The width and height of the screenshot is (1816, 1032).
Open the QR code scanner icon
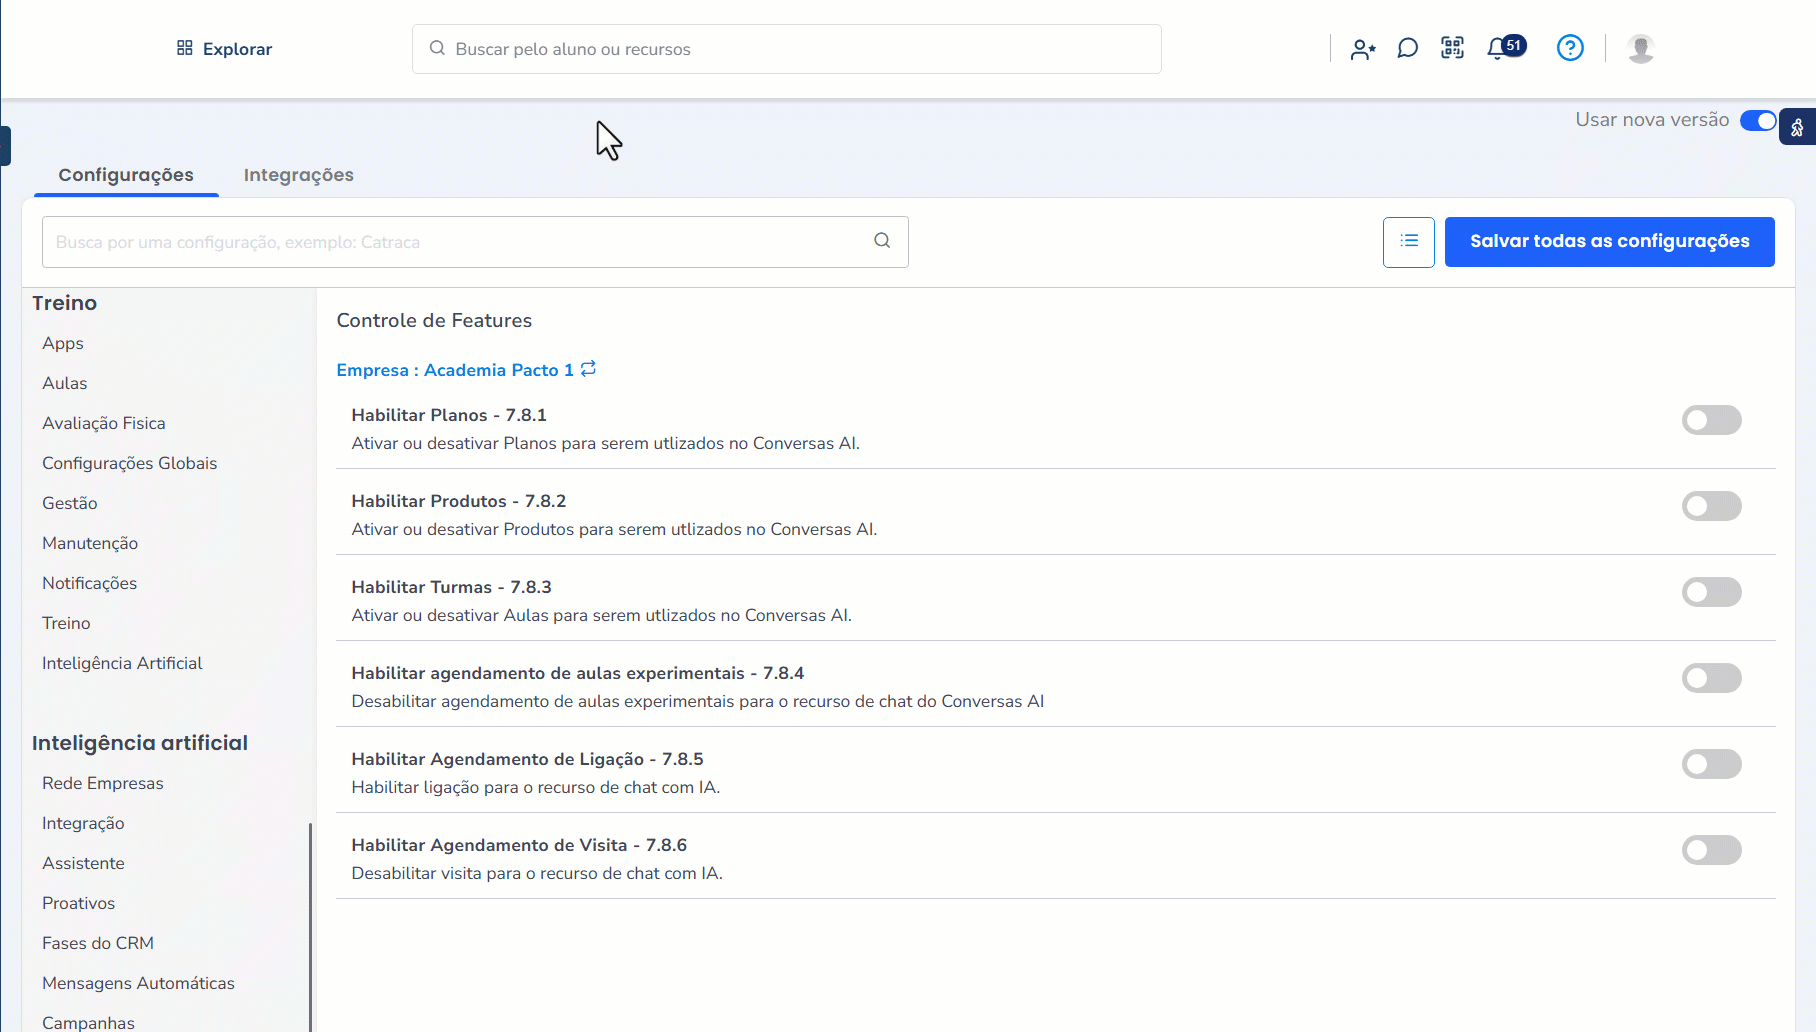(x=1452, y=48)
